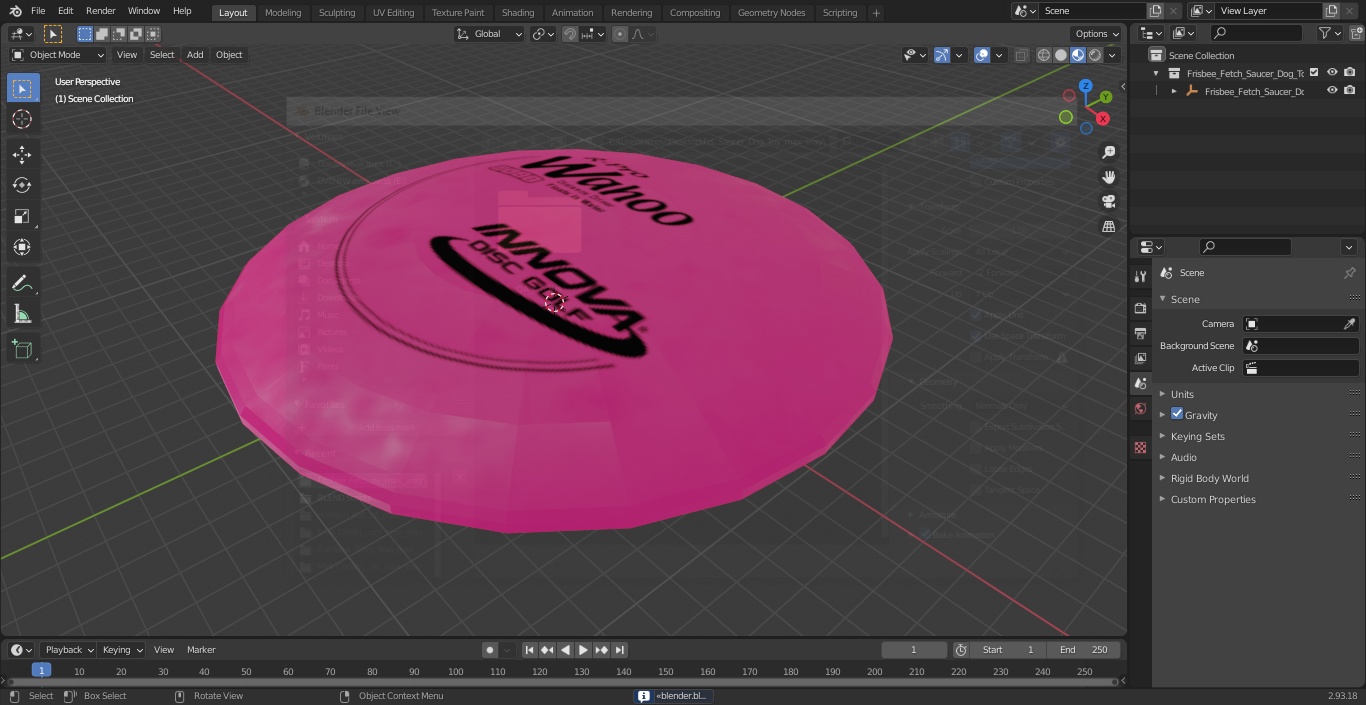Expand the Rigid Body World panel
The height and width of the screenshot is (705, 1366).
[1209, 478]
